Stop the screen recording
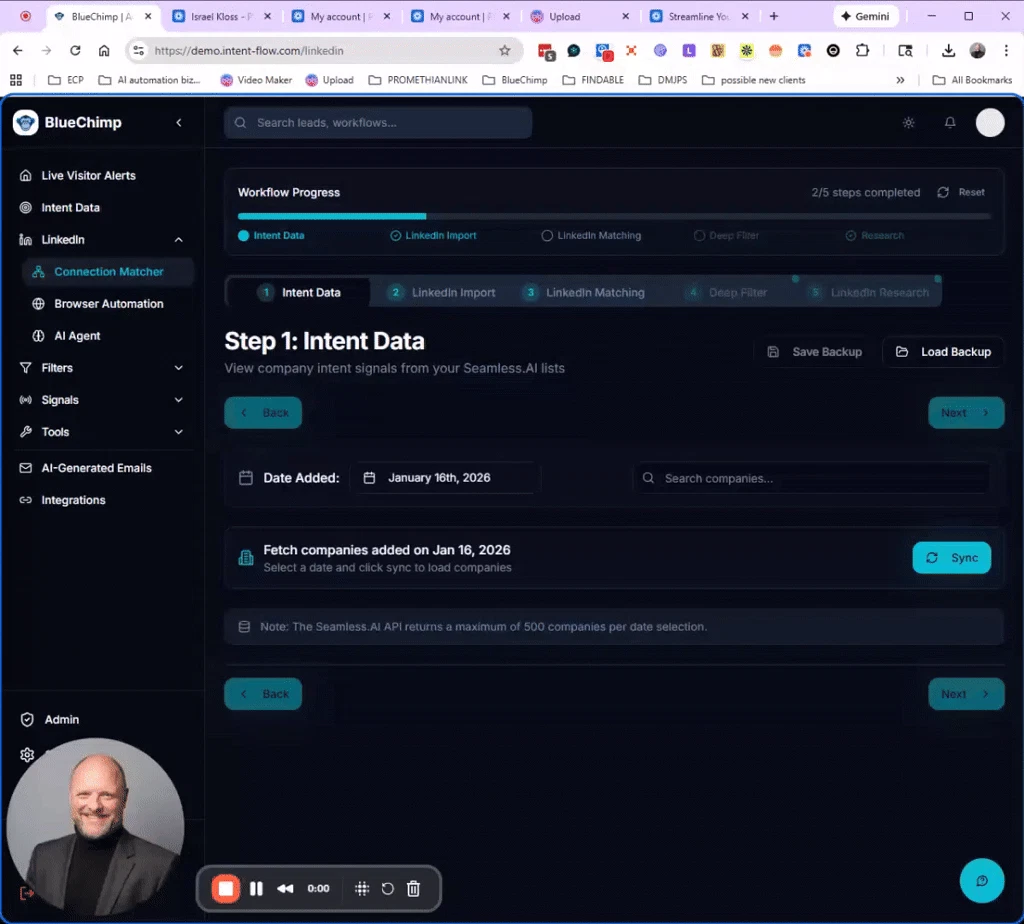This screenshot has width=1024, height=924. (x=226, y=889)
